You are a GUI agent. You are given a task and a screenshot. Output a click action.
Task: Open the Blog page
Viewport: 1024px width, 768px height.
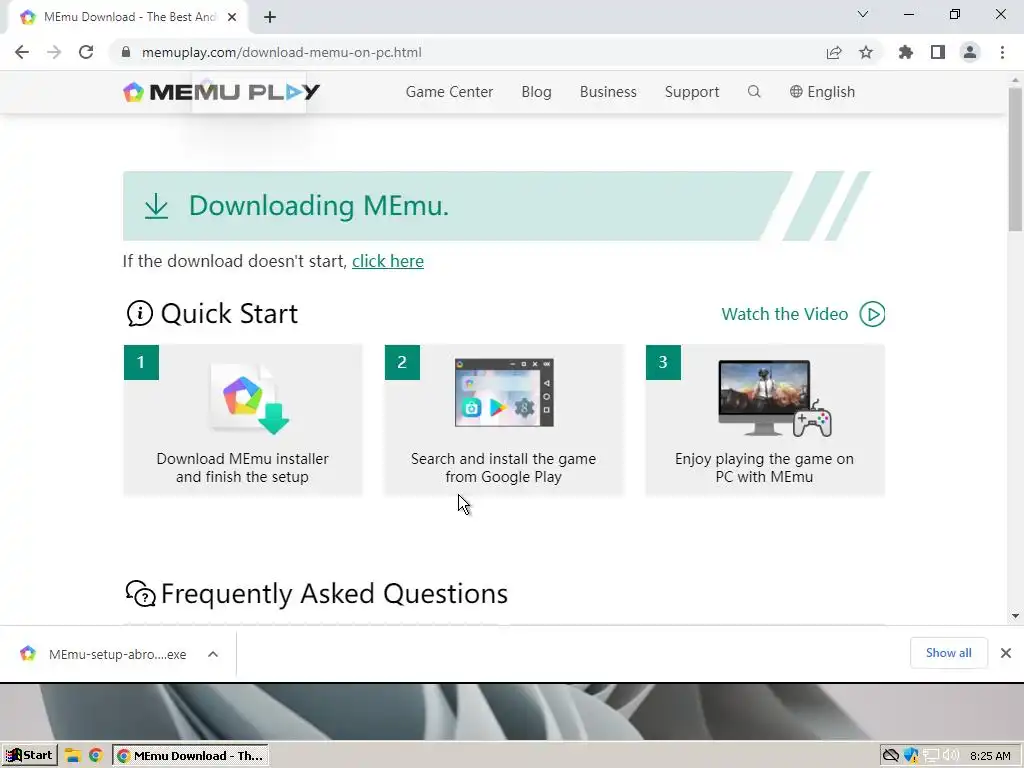tap(536, 92)
